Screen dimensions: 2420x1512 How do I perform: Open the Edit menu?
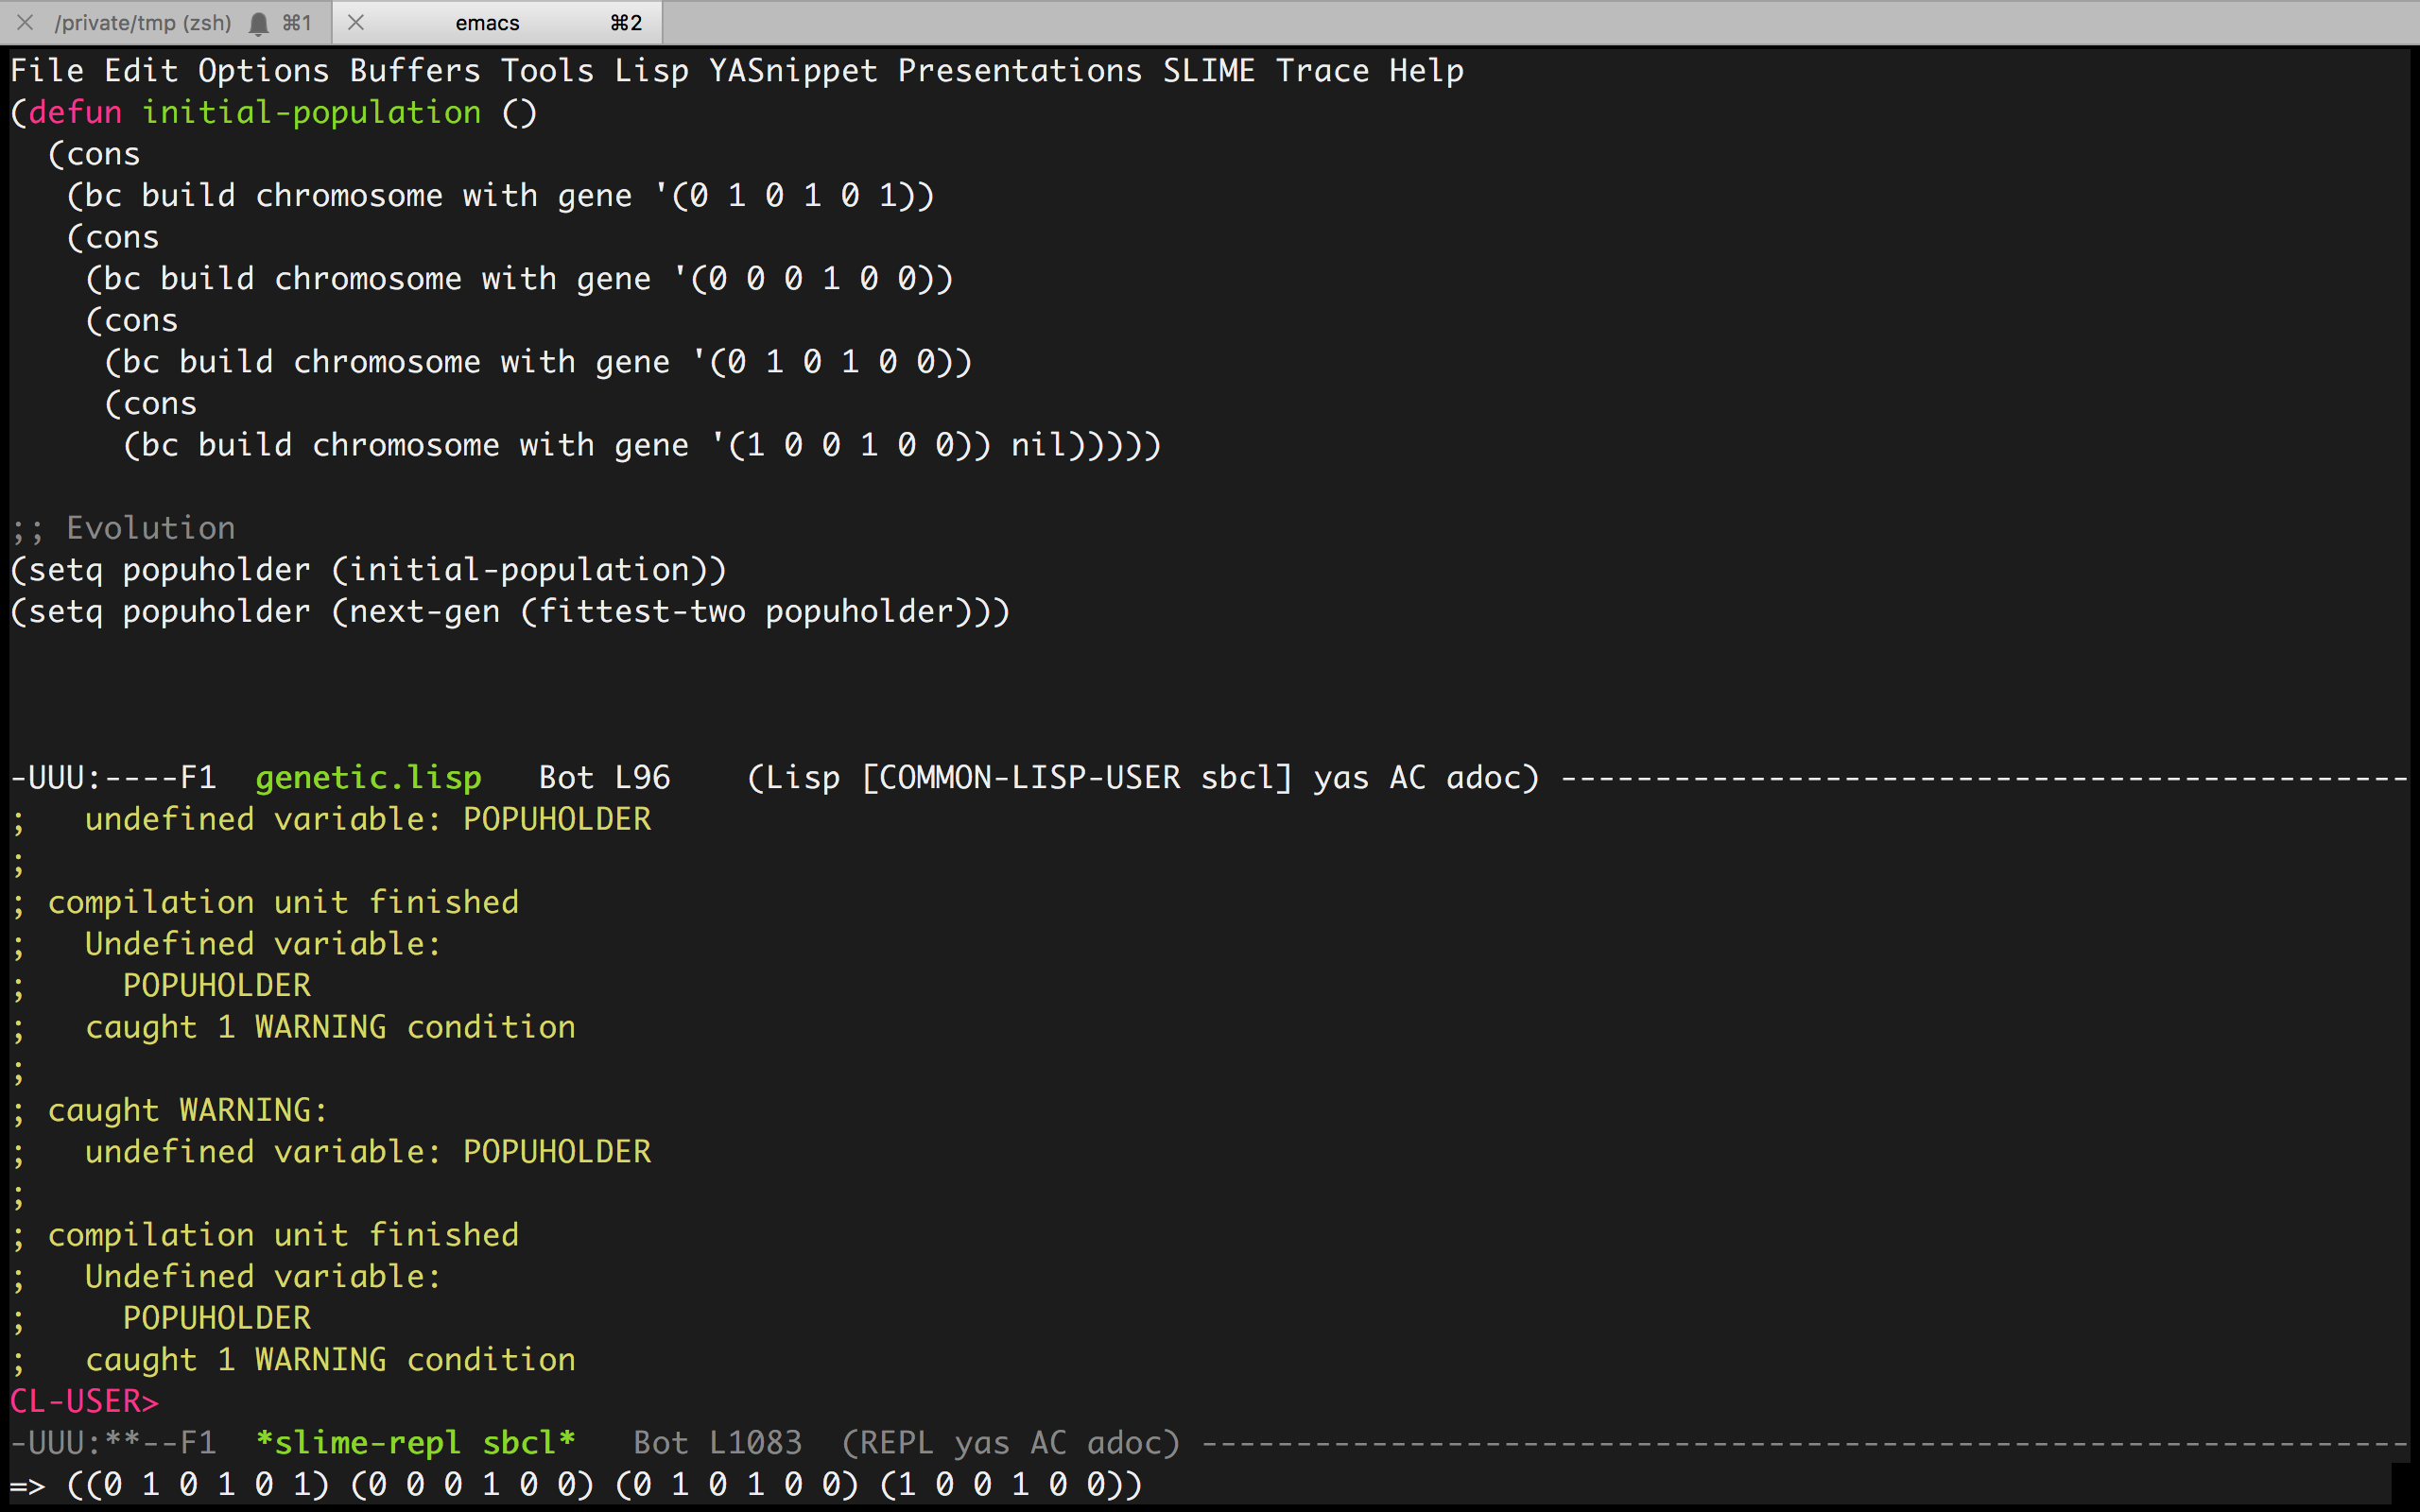[141, 71]
